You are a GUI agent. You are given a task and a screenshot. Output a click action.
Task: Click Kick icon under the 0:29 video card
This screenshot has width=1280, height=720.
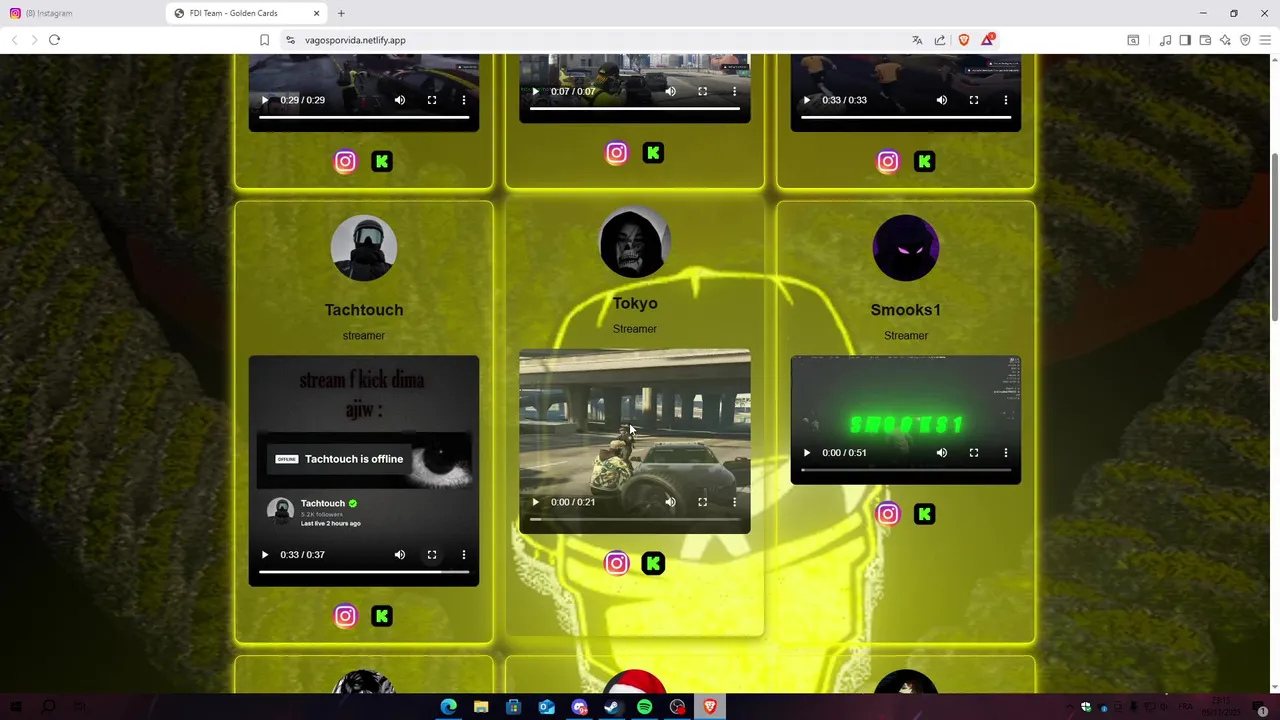[x=382, y=161]
